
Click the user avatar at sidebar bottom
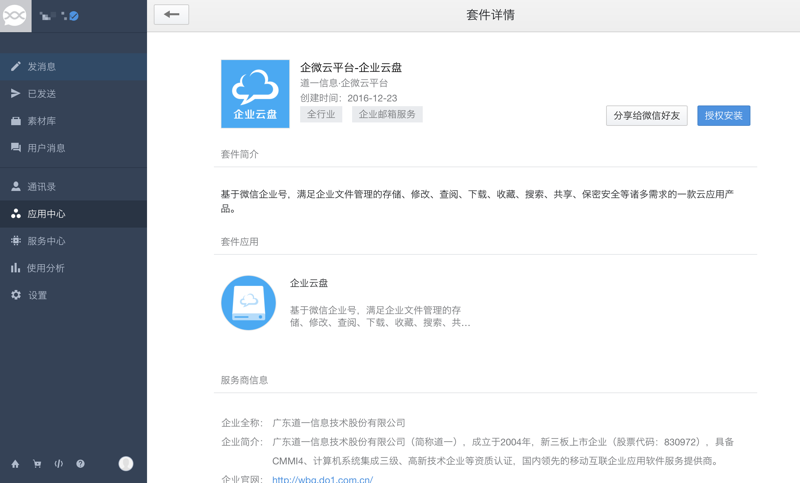[x=126, y=464]
